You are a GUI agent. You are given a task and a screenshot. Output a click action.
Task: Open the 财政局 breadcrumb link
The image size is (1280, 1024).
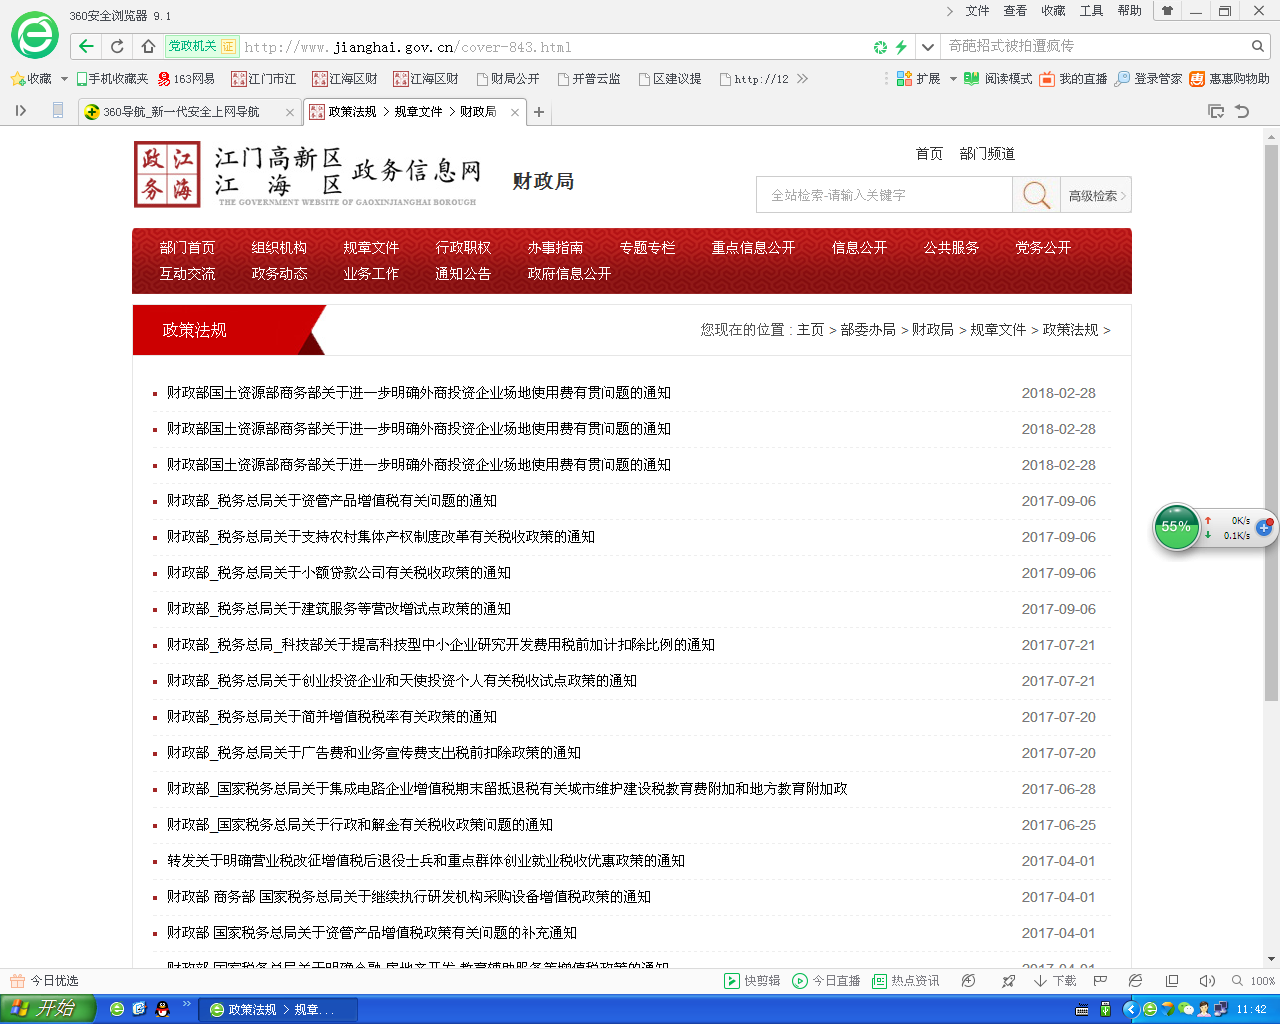click(x=933, y=329)
